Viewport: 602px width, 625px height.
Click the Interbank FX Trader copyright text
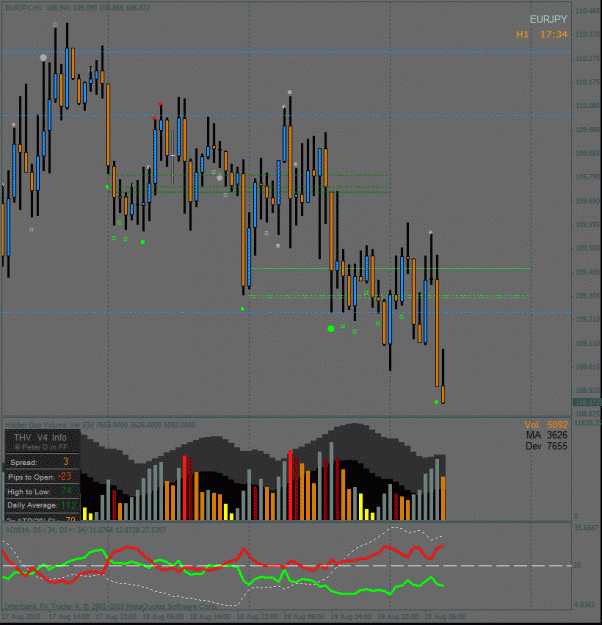pos(110,606)
